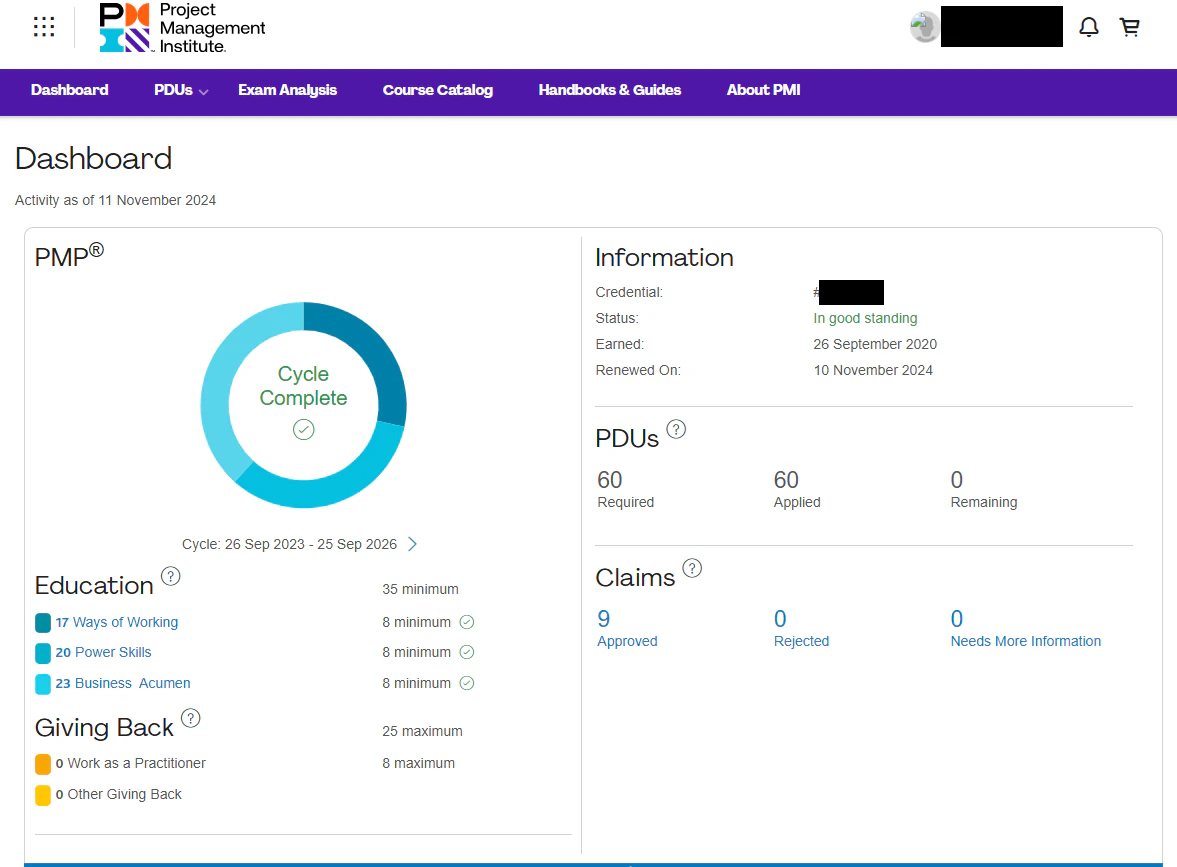Viewport: 1177px width, 867px height.
Task: Click the '35 minimum' Education text
Action: pyautogui.click(x=420, y=589)
